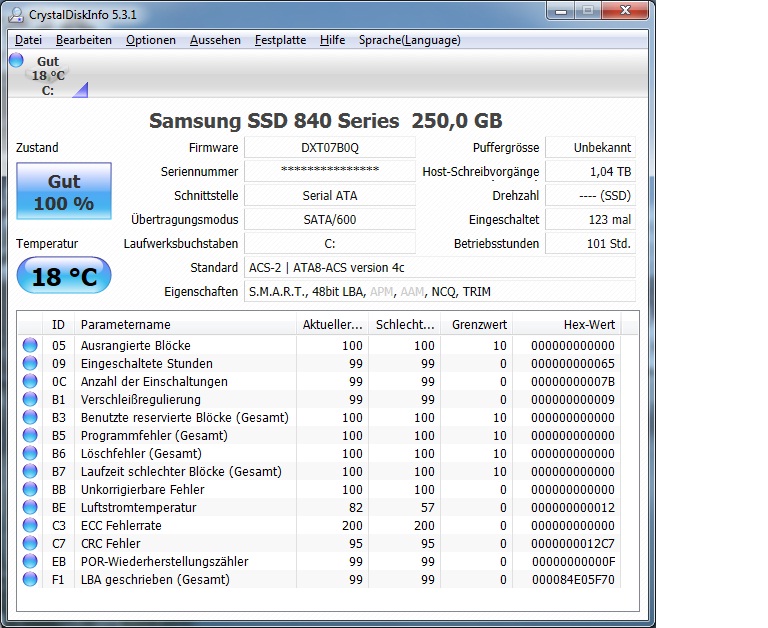This screenshot has width=768, height=628.
Task: Open the Aussehen menu
Action: pos(215,40)
